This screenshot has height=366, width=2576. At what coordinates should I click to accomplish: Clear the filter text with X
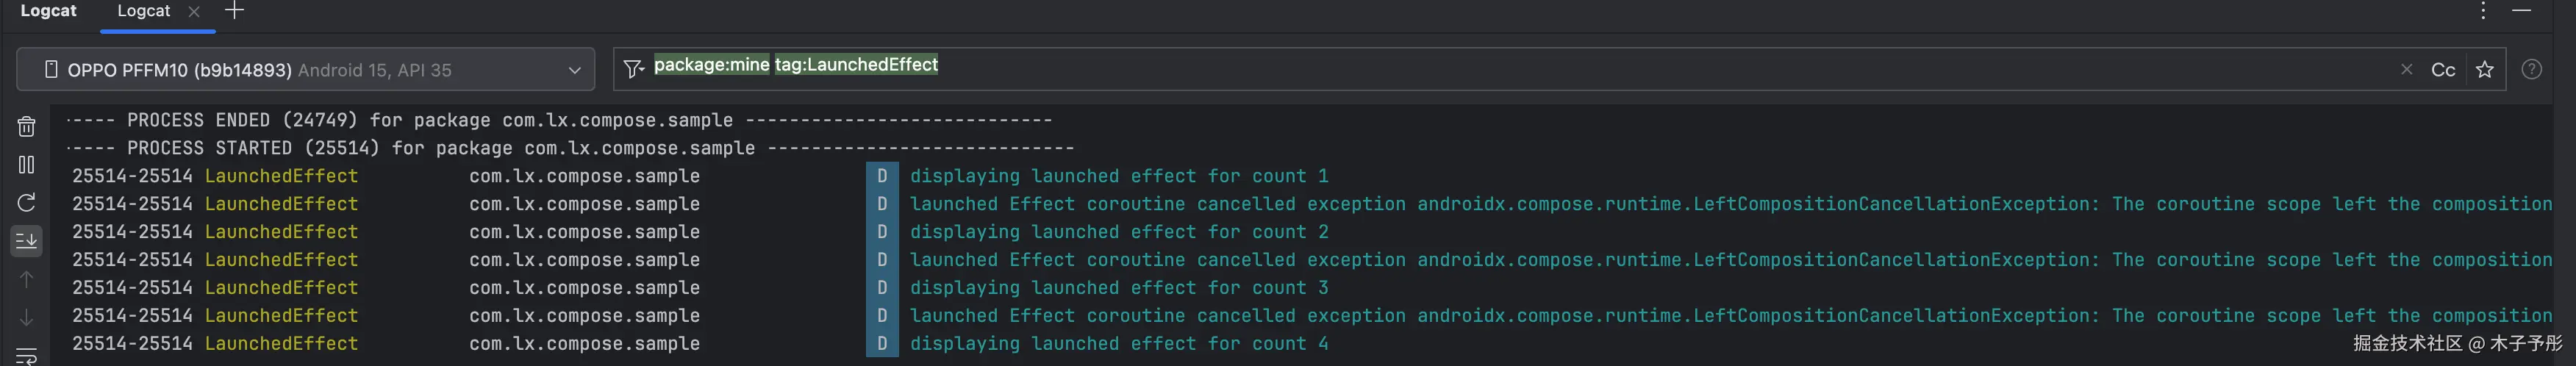coord(2406,69)
